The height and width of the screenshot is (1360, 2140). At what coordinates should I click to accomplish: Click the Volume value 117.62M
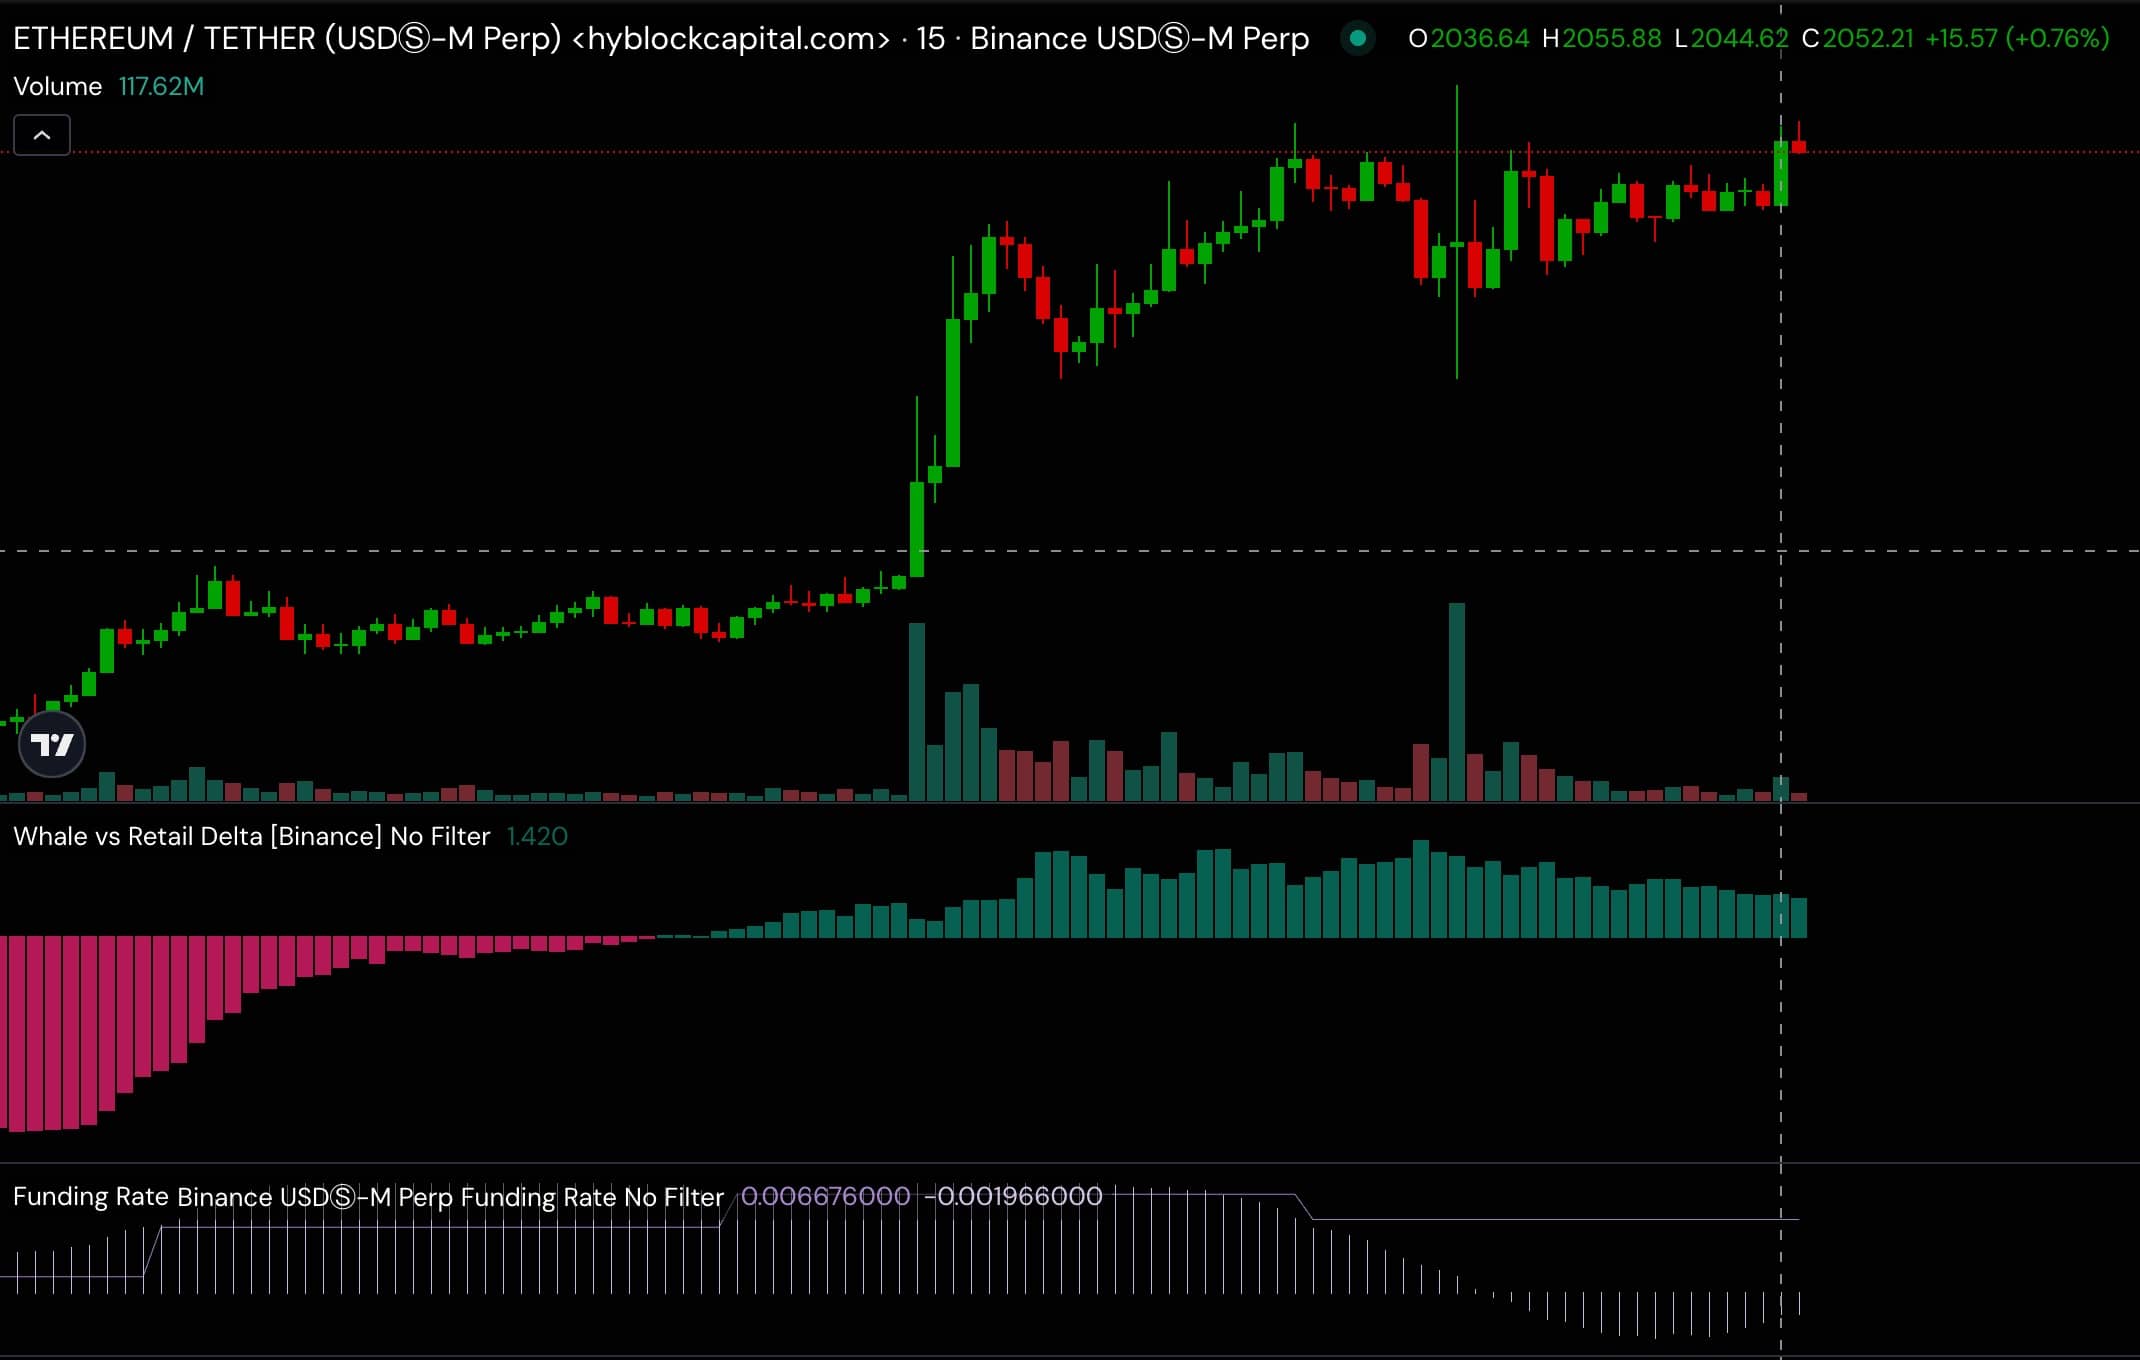161,87
